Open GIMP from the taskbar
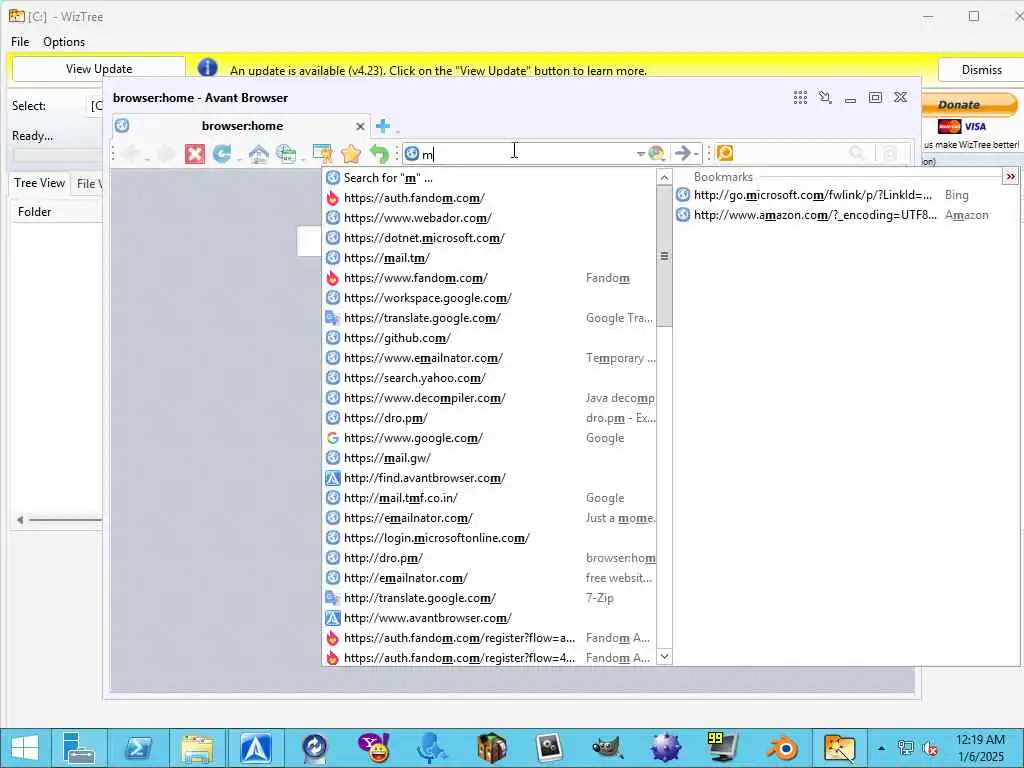The height and width of the screenshot is (768, 1024). click(x=607, y=748)
